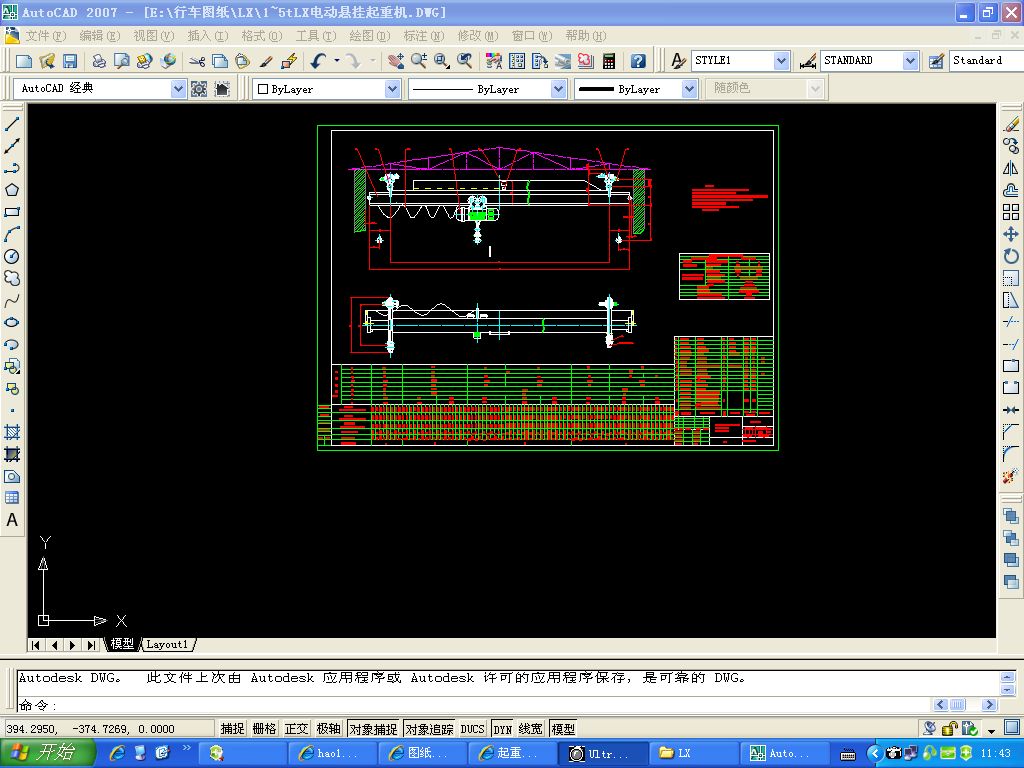Toggle 栅格 grid display in status bar

pos(264,729)
